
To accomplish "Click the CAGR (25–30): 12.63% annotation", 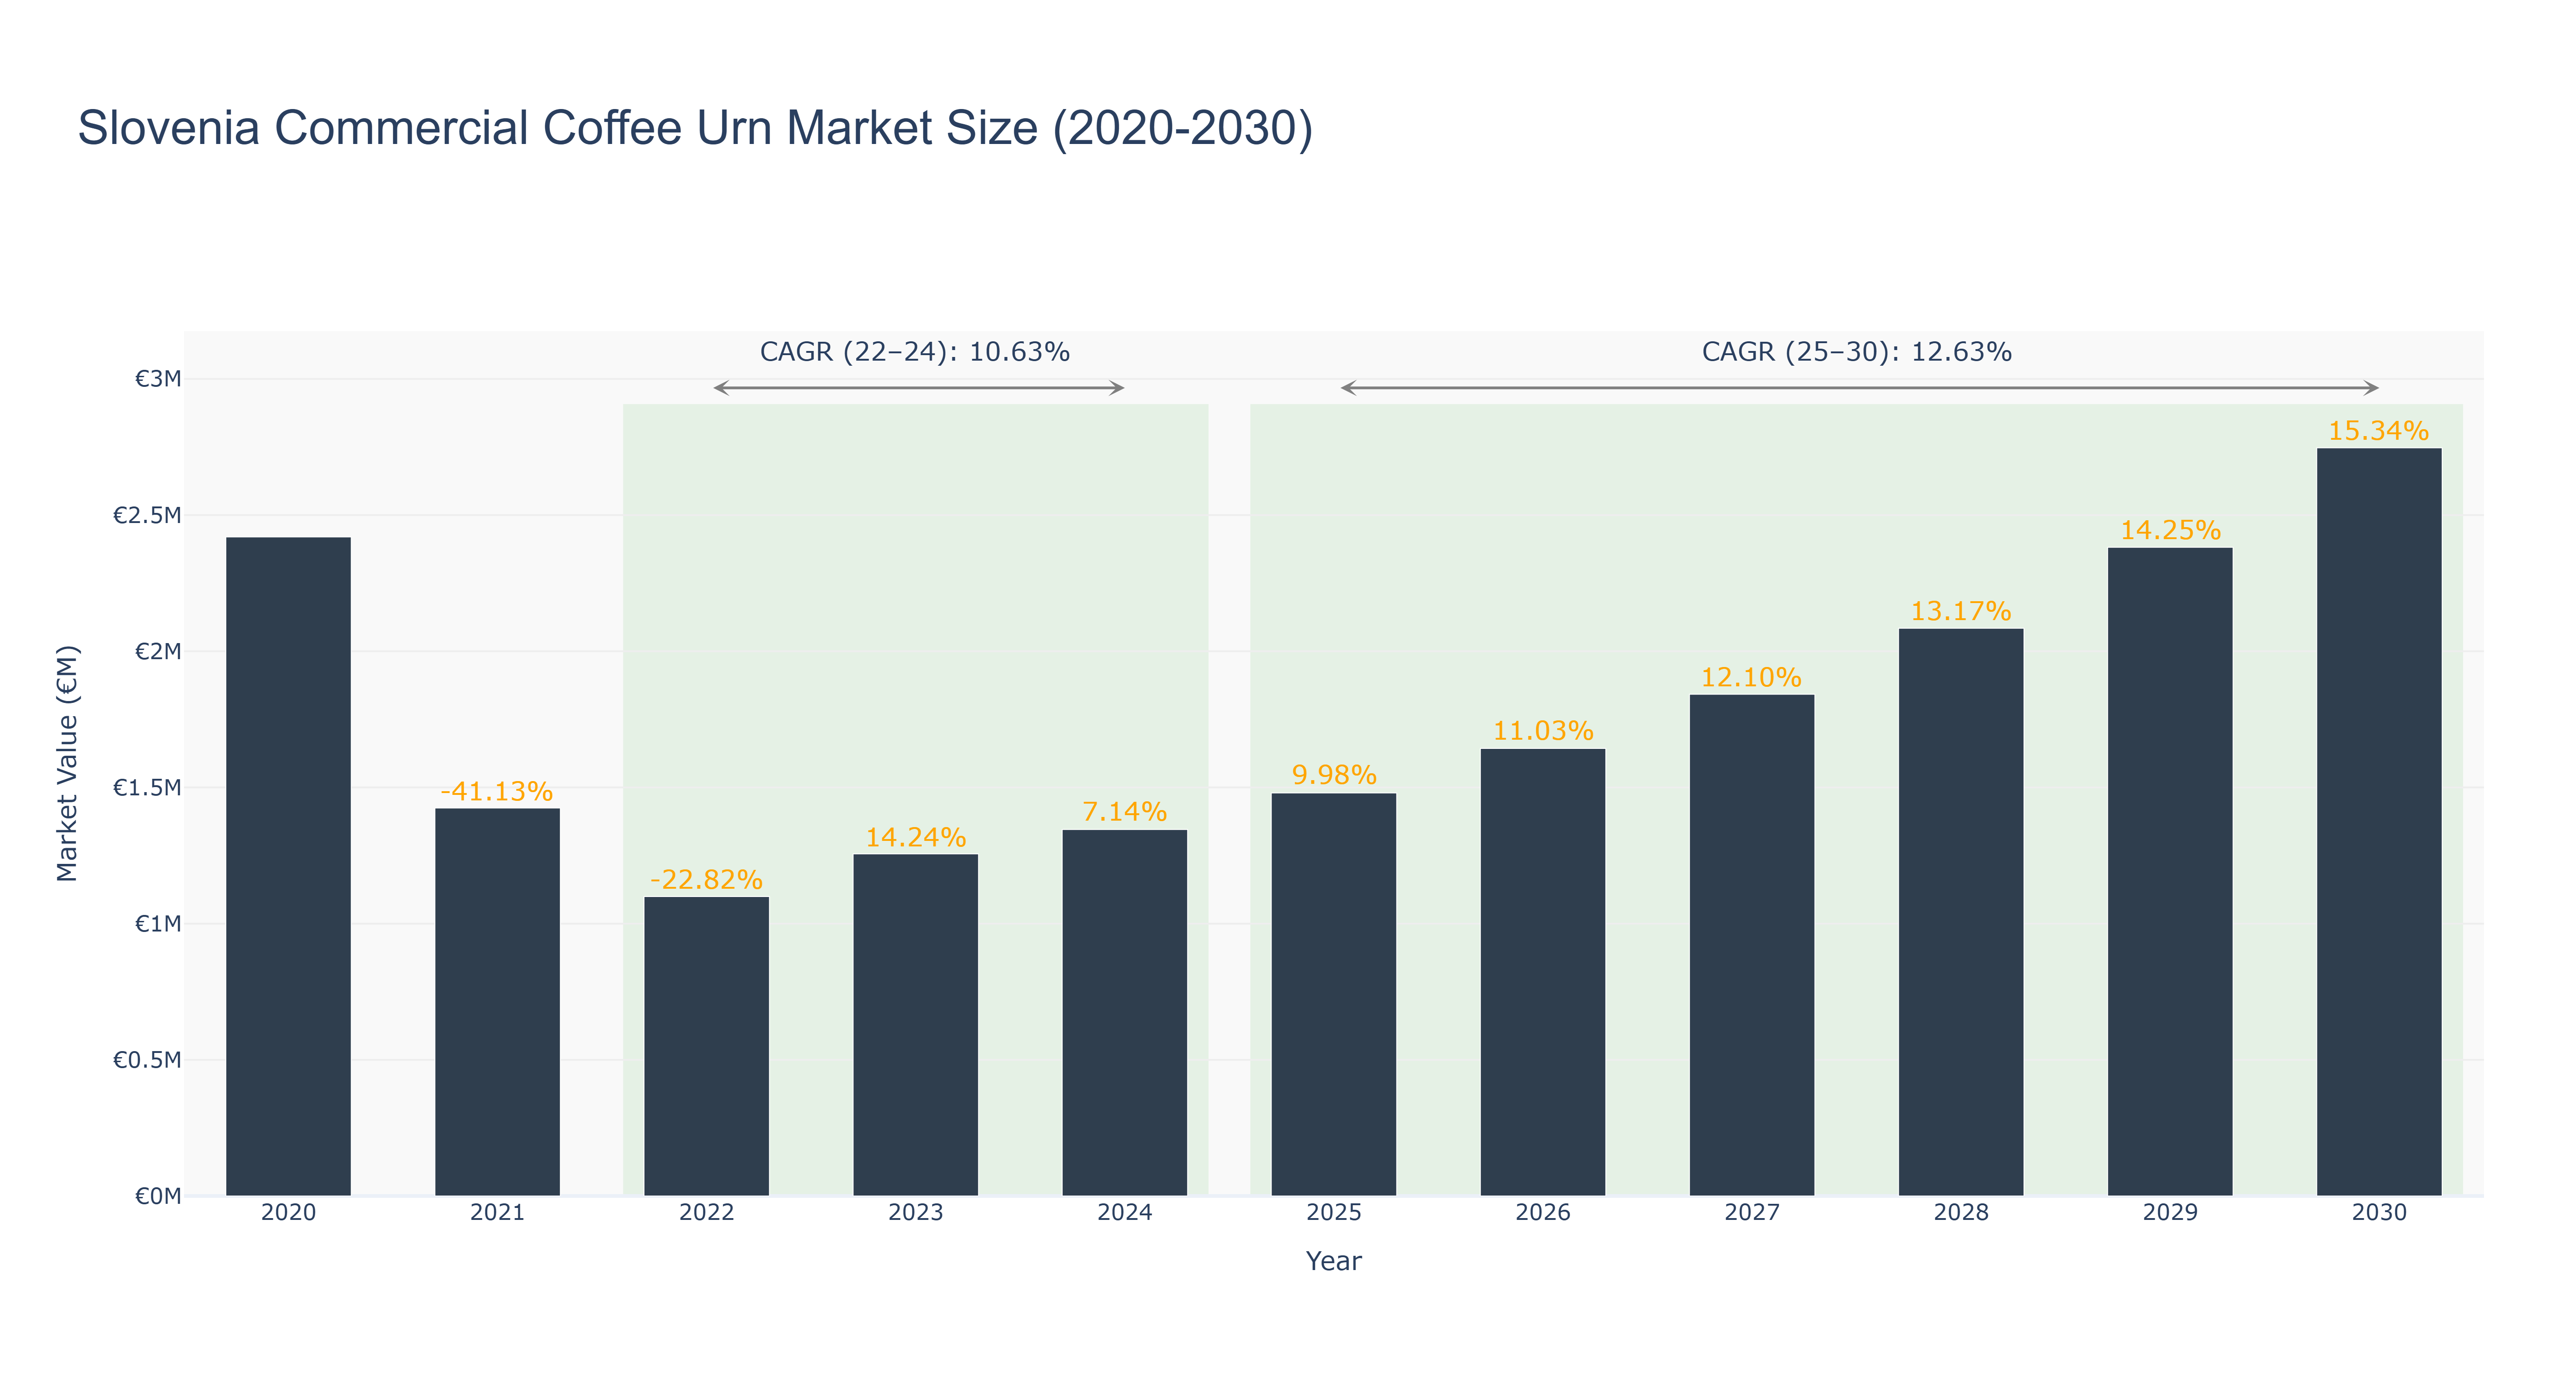I will click(1856, 352).
